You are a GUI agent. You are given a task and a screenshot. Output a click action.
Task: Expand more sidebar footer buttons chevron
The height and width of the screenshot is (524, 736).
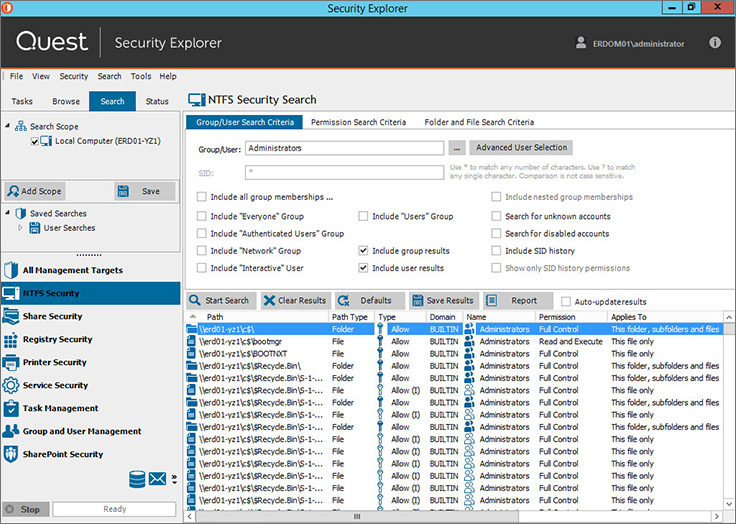coord(174,479)
